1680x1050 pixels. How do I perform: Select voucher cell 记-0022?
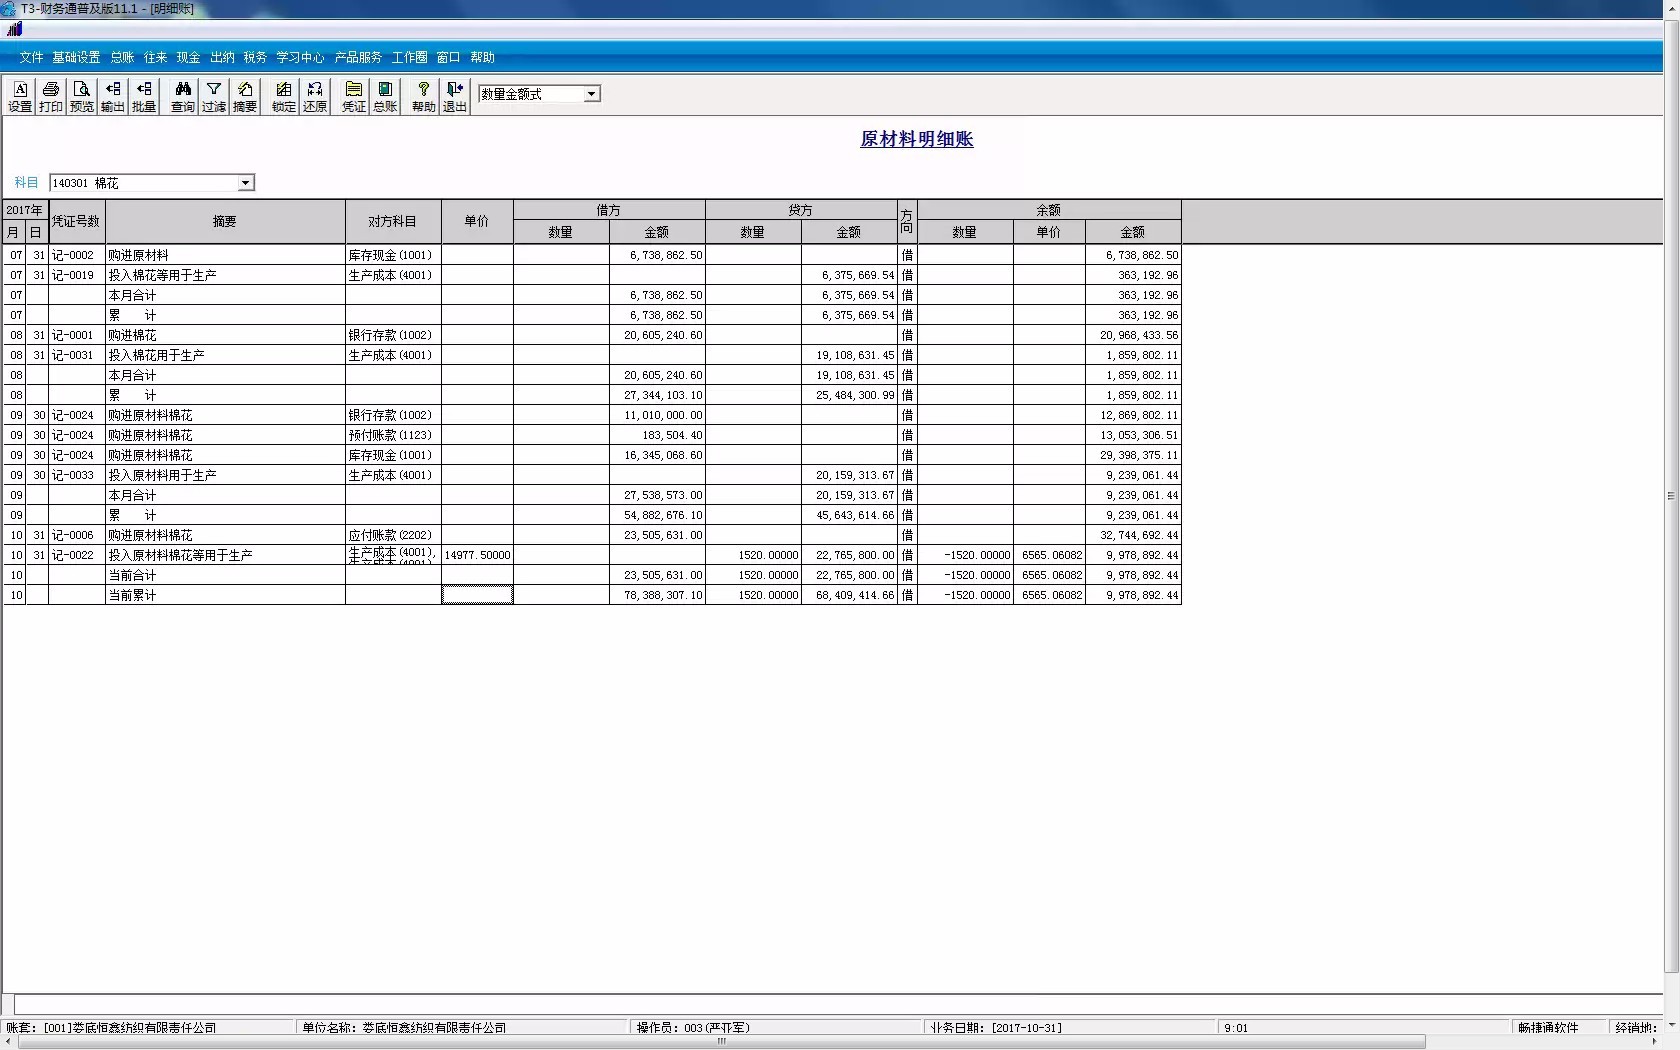point(76,555)
